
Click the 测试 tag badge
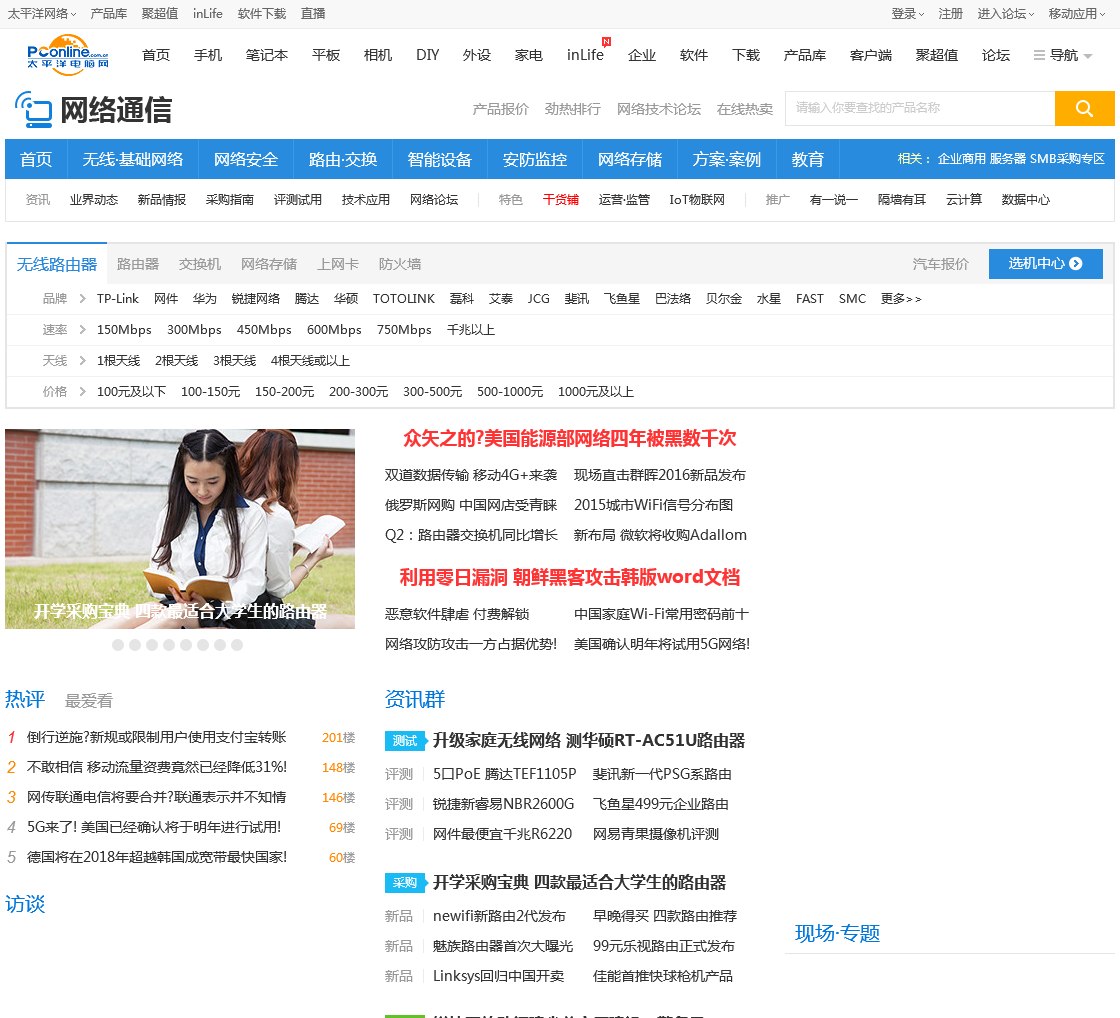(x=405, y=741)
